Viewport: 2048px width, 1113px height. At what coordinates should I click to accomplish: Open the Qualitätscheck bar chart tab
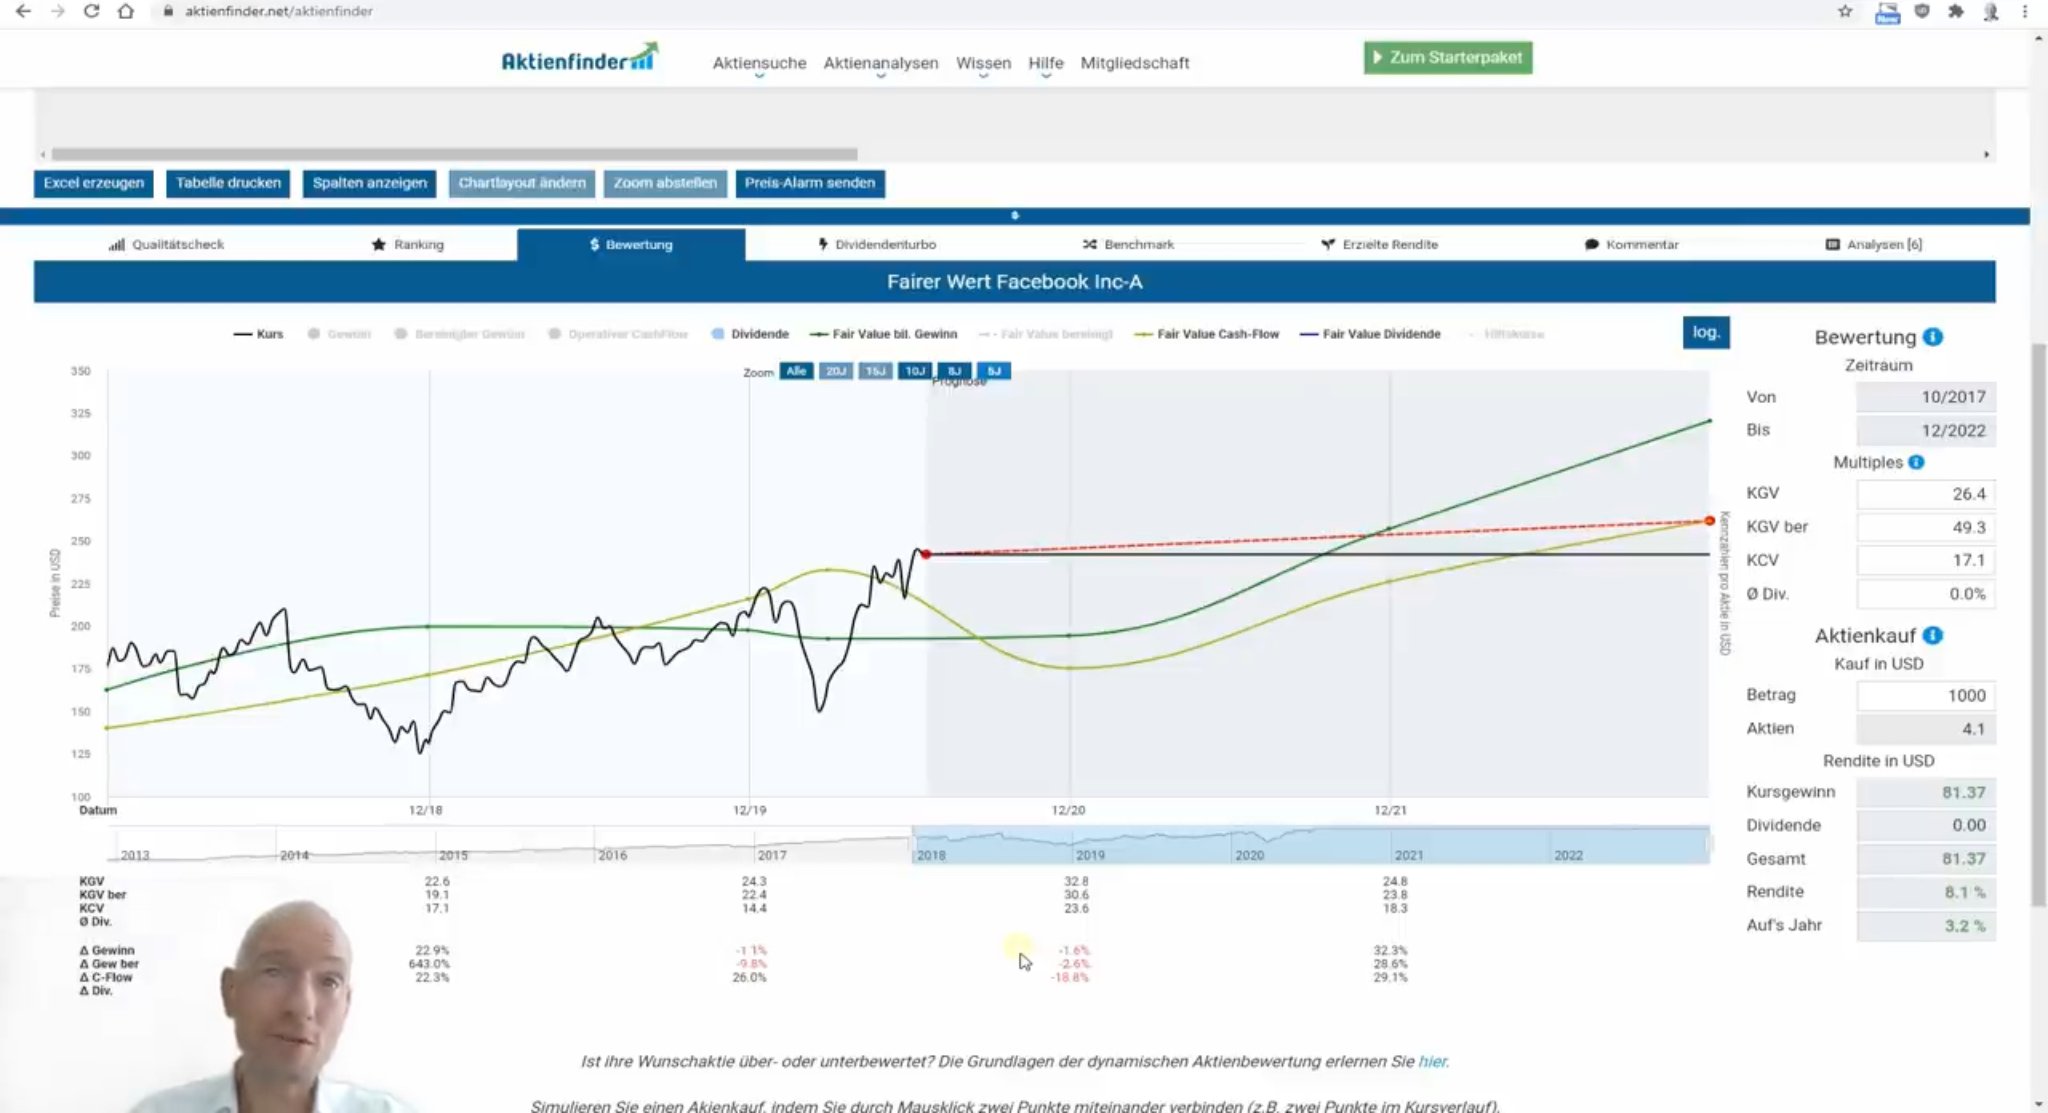[x=167, y=244]
